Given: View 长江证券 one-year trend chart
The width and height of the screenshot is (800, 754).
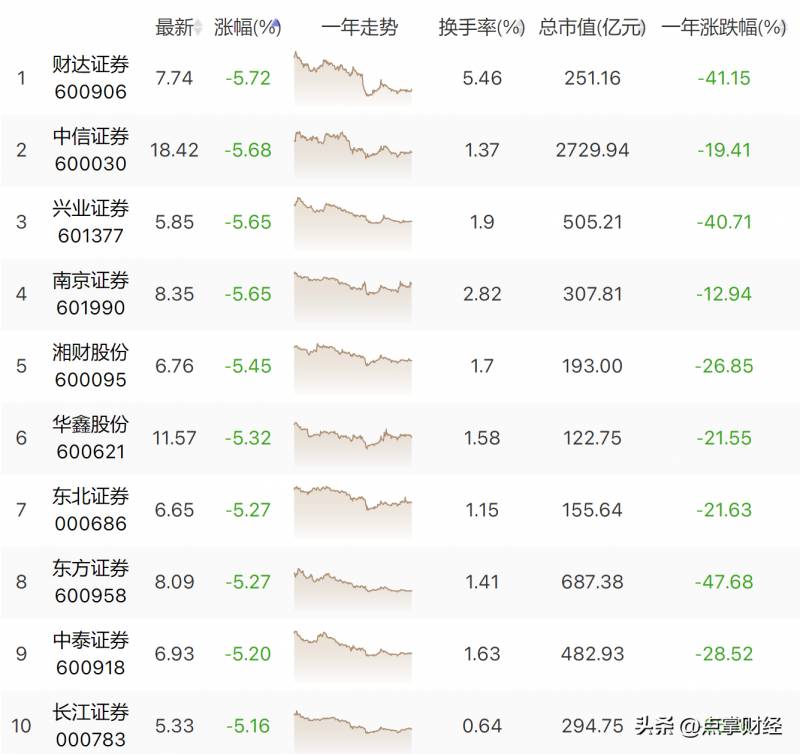Looking at the screenshot, I should click(353, 732).
